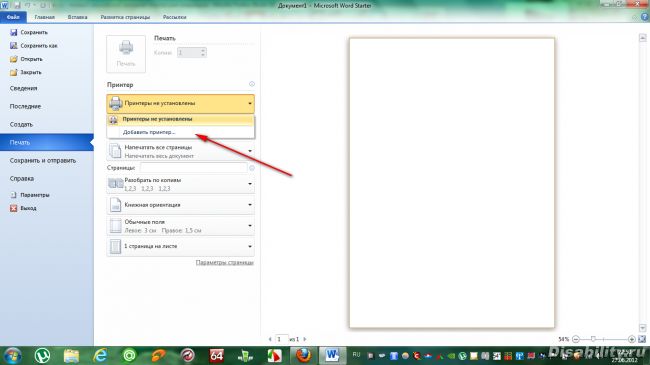Viewport: 650px width, 365px height.
Task: Click the Word taskbar button
Action: (x=332, y=355)
